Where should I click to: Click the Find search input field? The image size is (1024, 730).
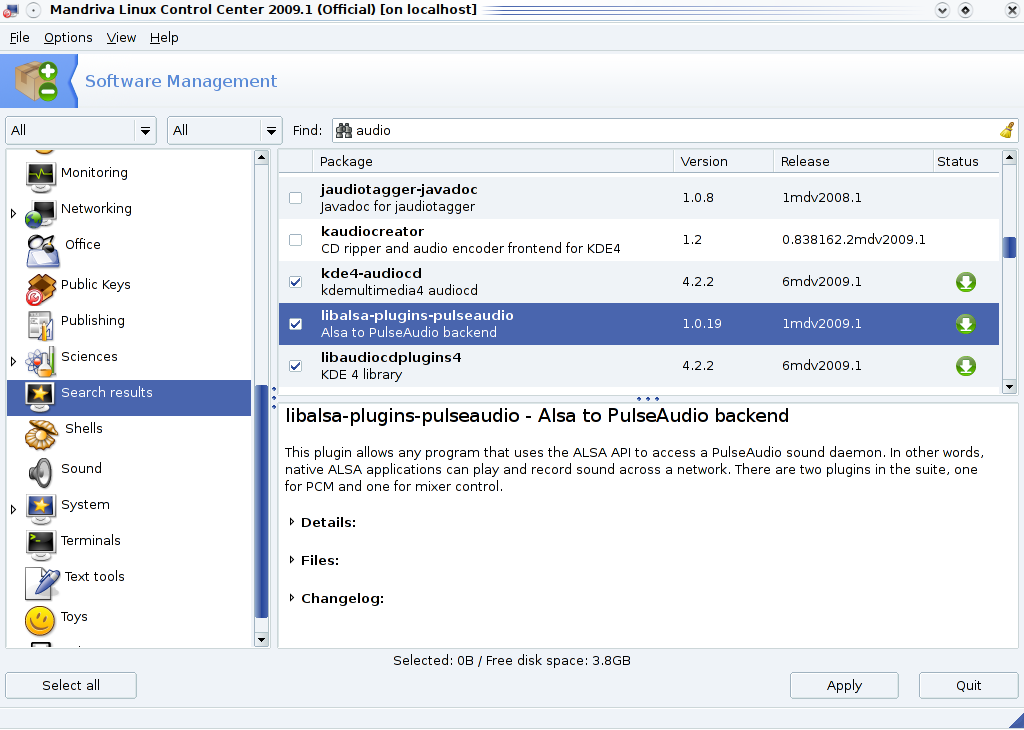click(670, 130)
